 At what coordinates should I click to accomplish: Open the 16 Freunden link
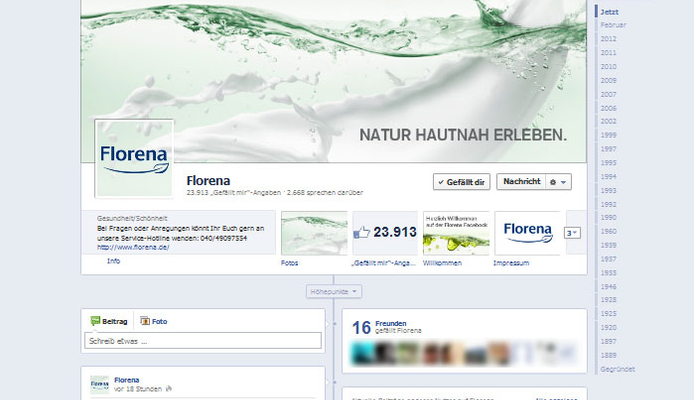click(390, 323)
